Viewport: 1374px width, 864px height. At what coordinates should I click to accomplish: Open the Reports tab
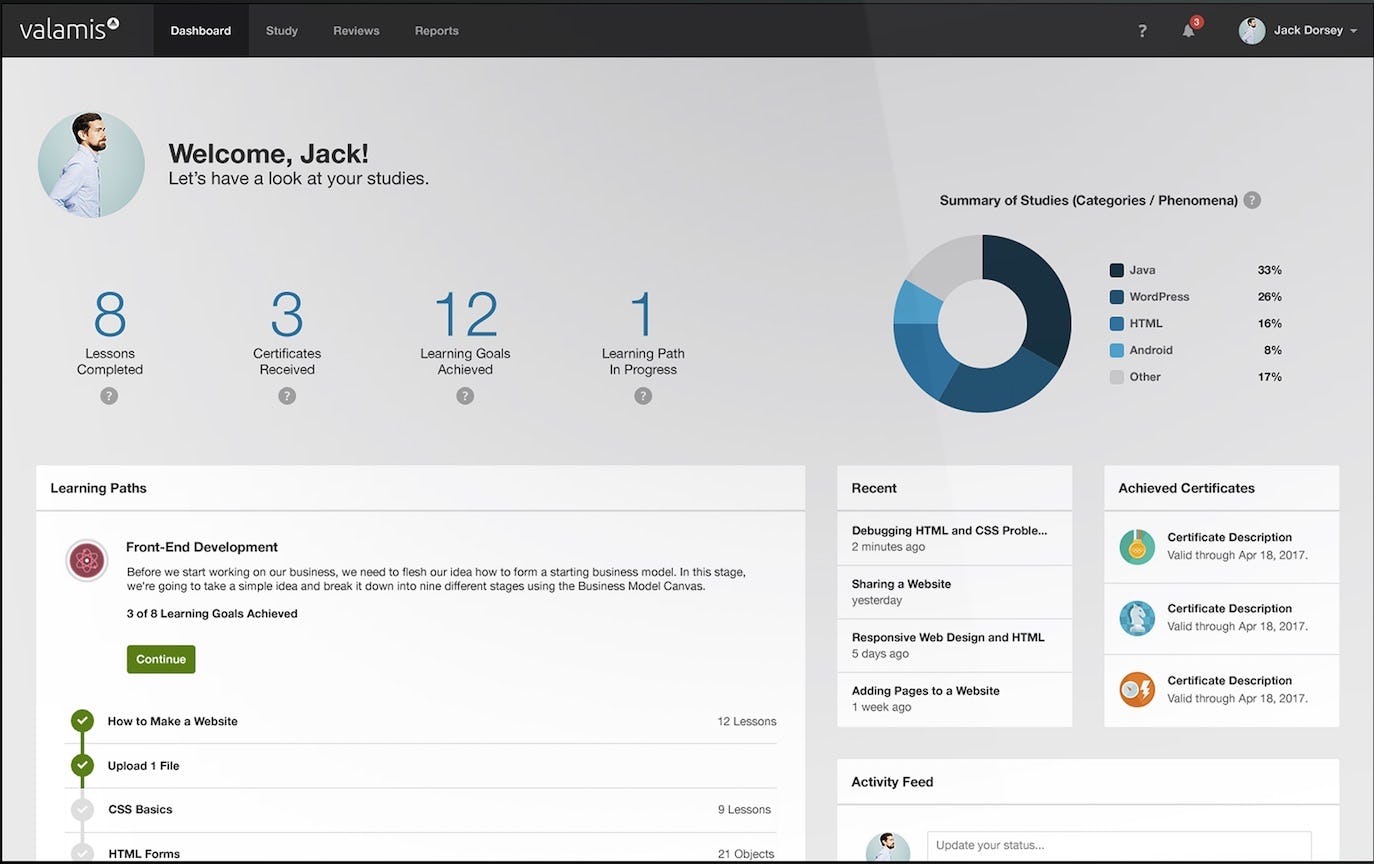pos(437,31)
